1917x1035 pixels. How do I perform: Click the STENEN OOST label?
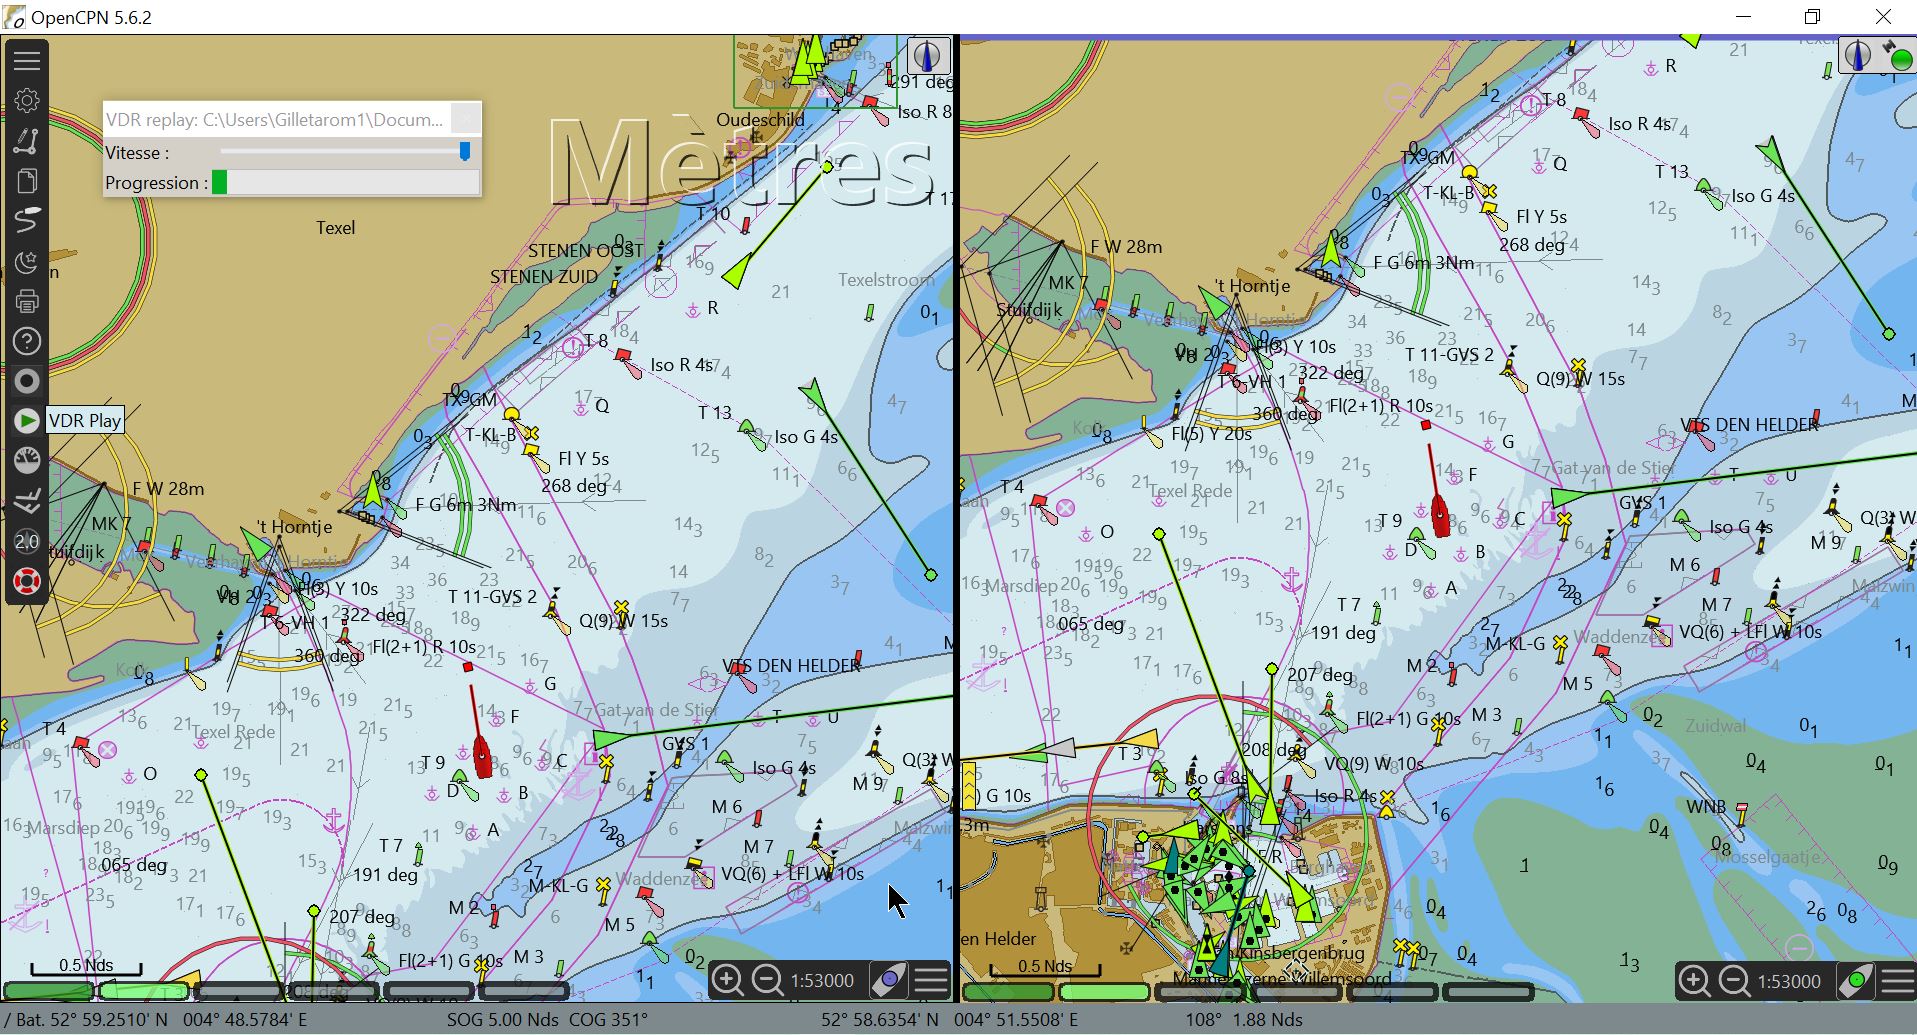(586, 251)
